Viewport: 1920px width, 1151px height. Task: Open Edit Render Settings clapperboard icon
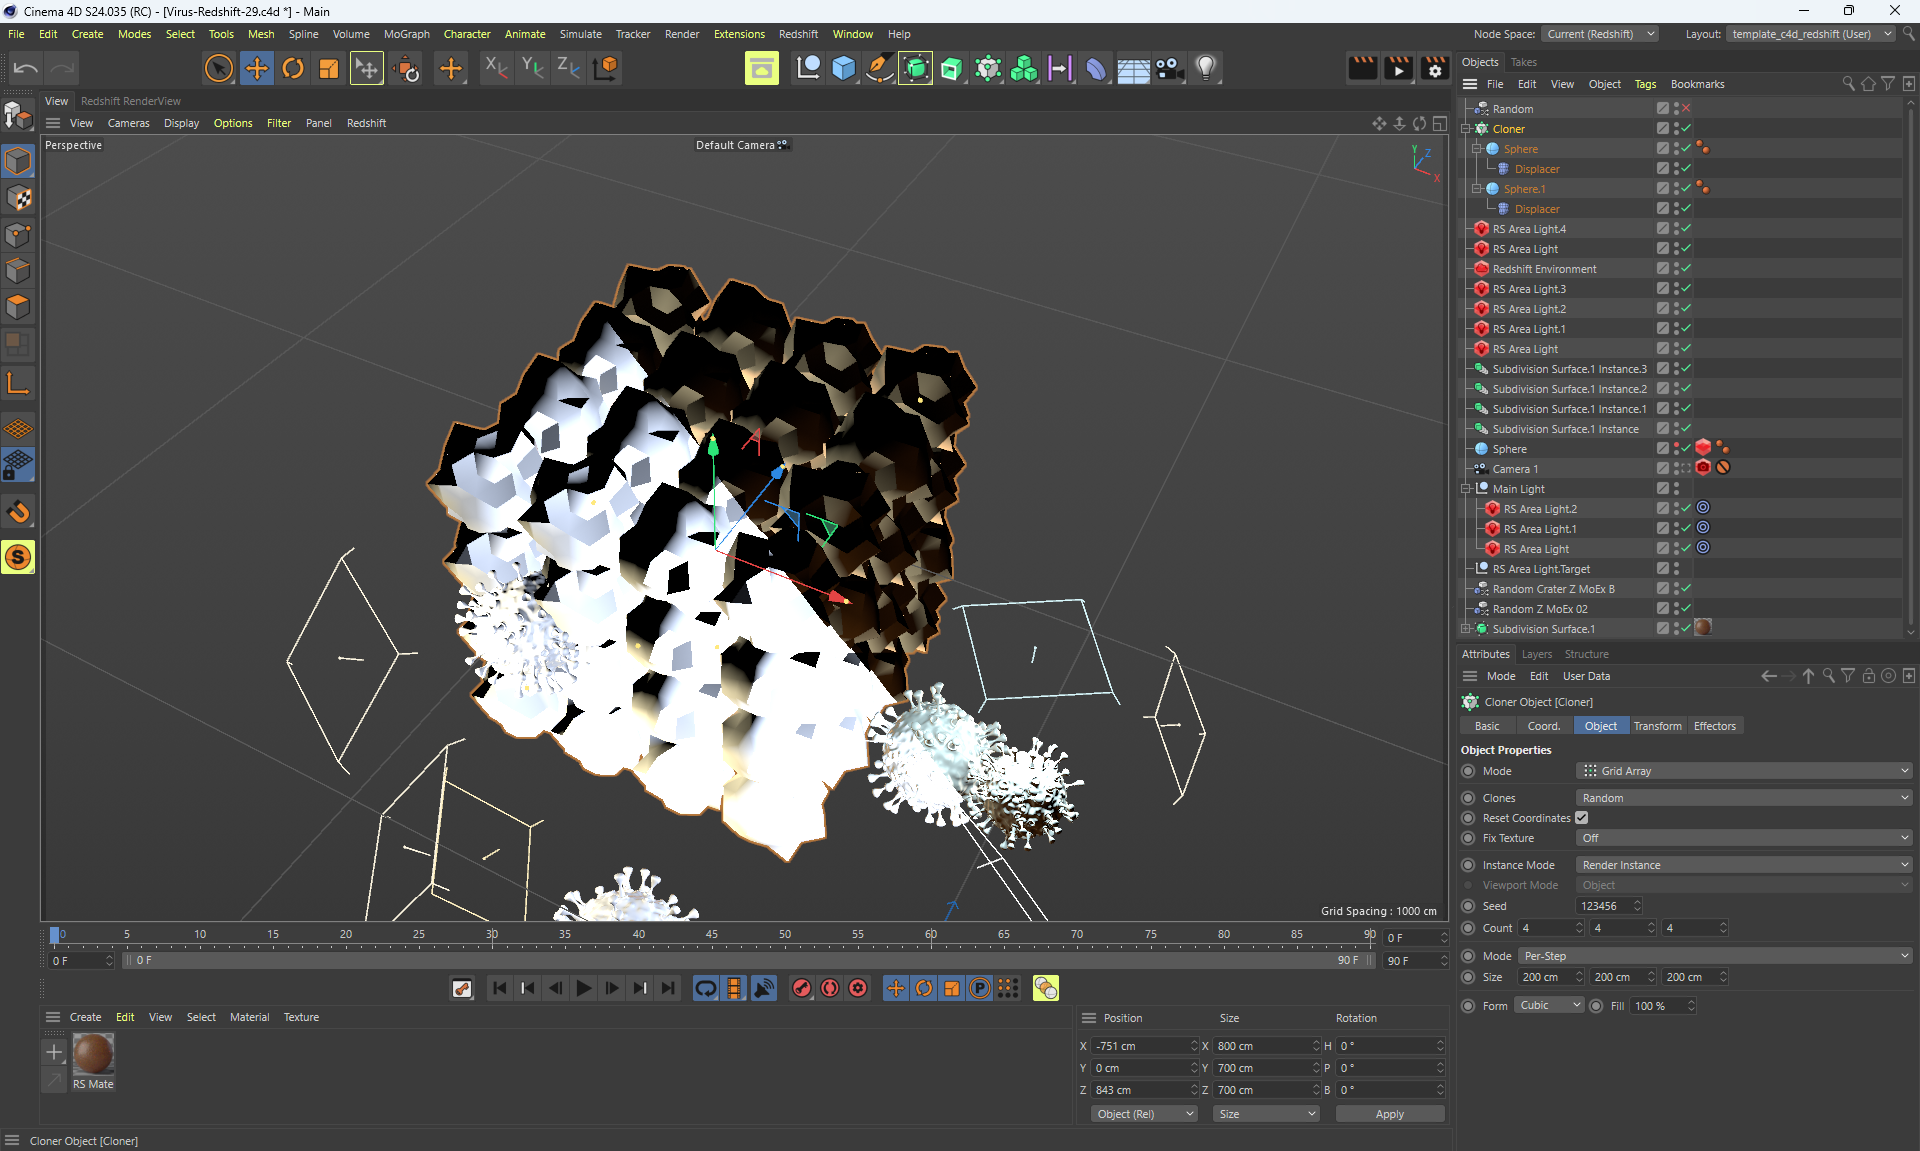[x=1434, y=68]
